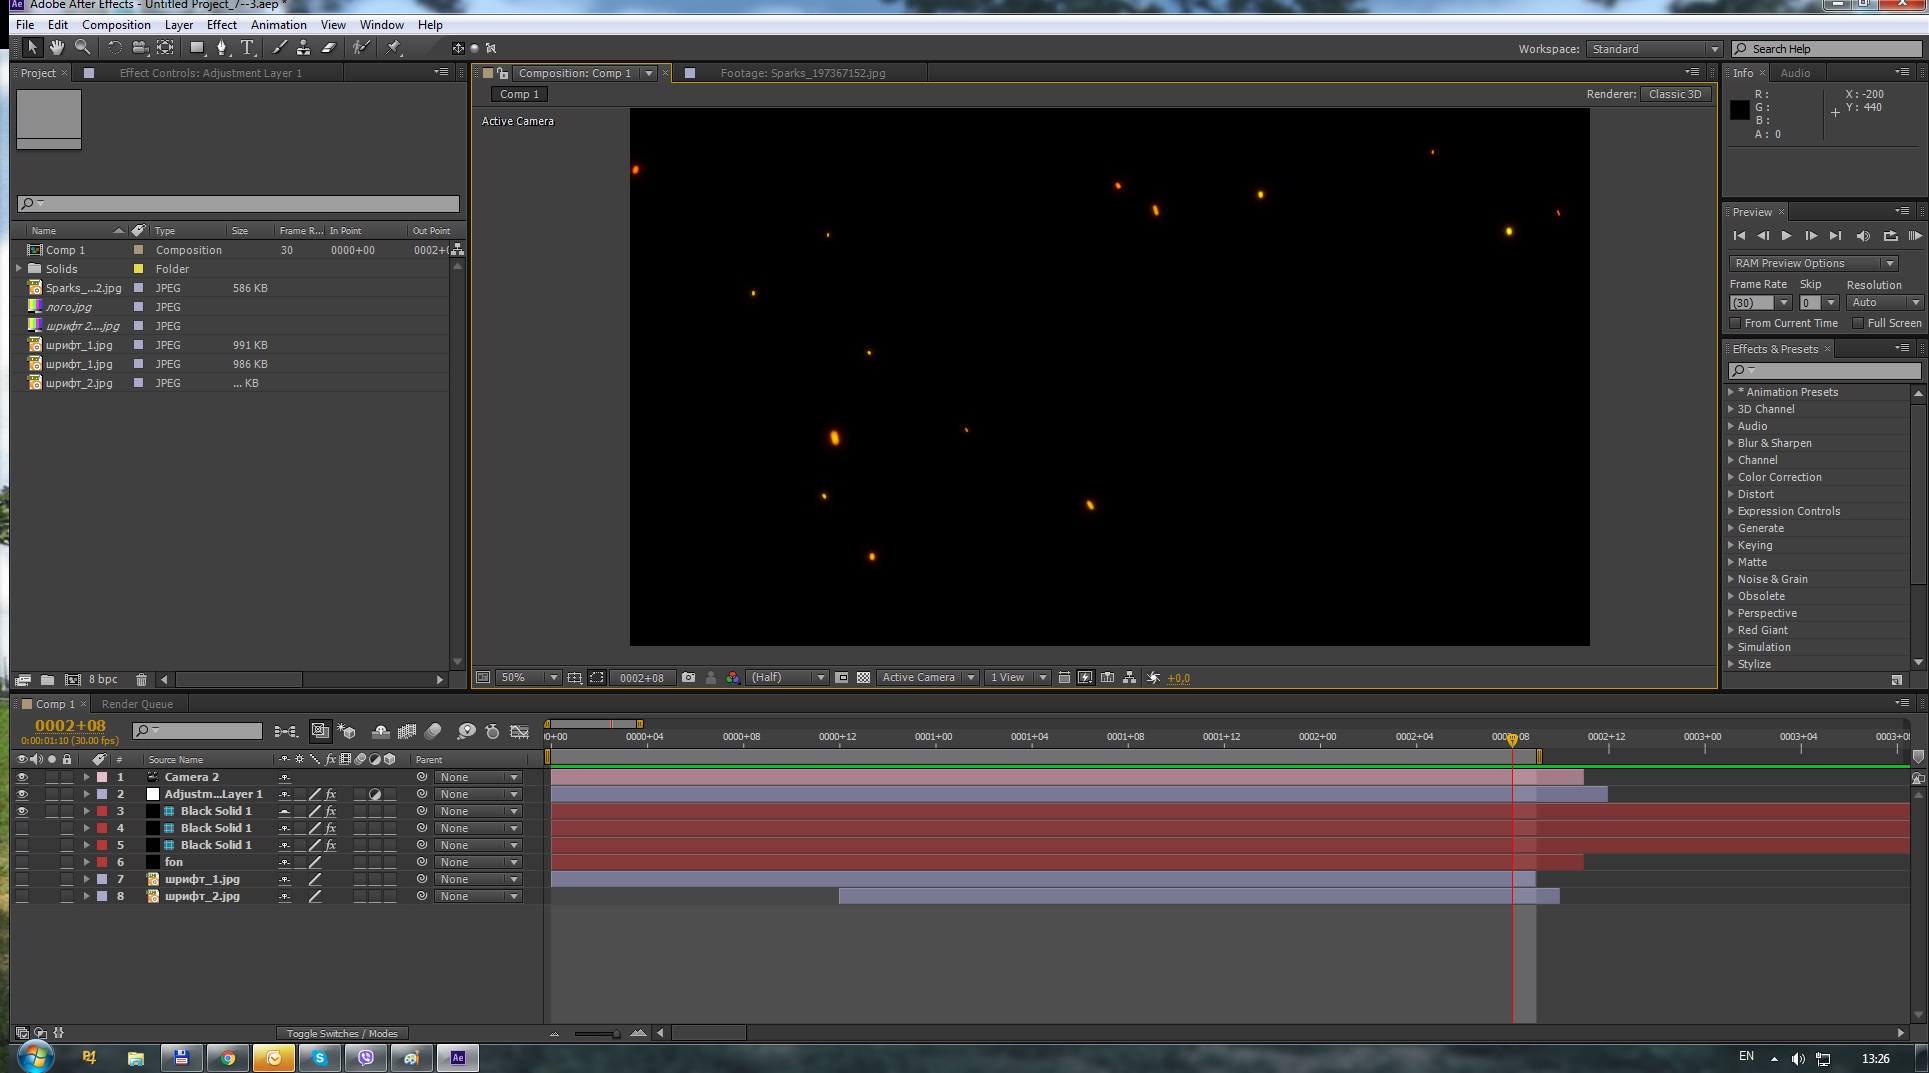Select the Roto Brush tool
The width and height of the screenshot is (1929, 1073).
(x=361, y=47)
